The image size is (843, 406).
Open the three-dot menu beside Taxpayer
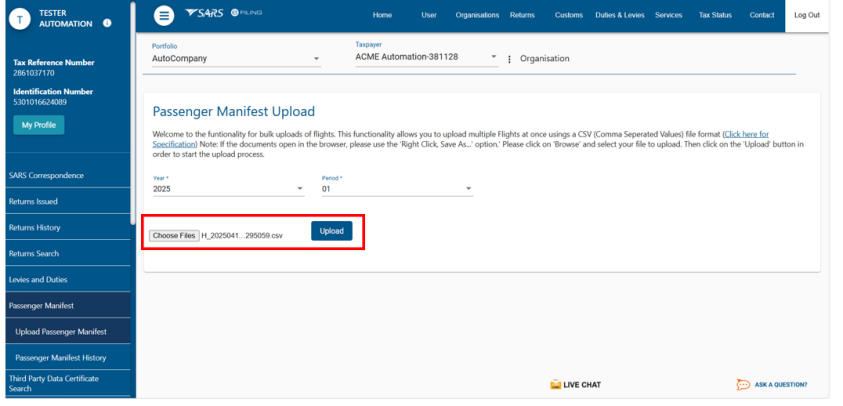coord(509,59)
